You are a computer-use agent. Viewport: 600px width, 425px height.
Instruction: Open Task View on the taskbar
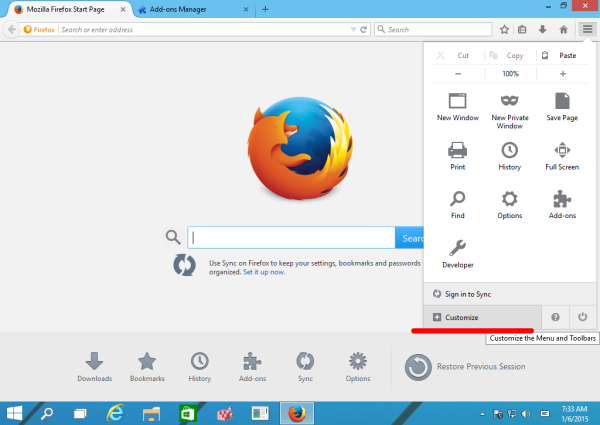click(80, 414)
